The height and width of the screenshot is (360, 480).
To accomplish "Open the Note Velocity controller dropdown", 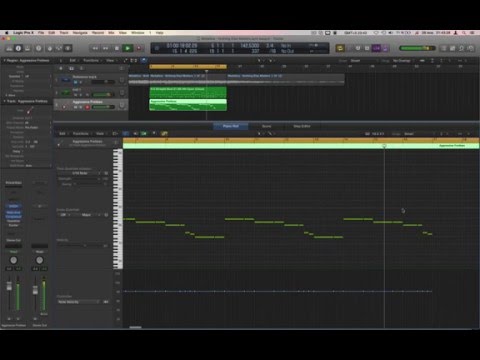I will point(79,302).
